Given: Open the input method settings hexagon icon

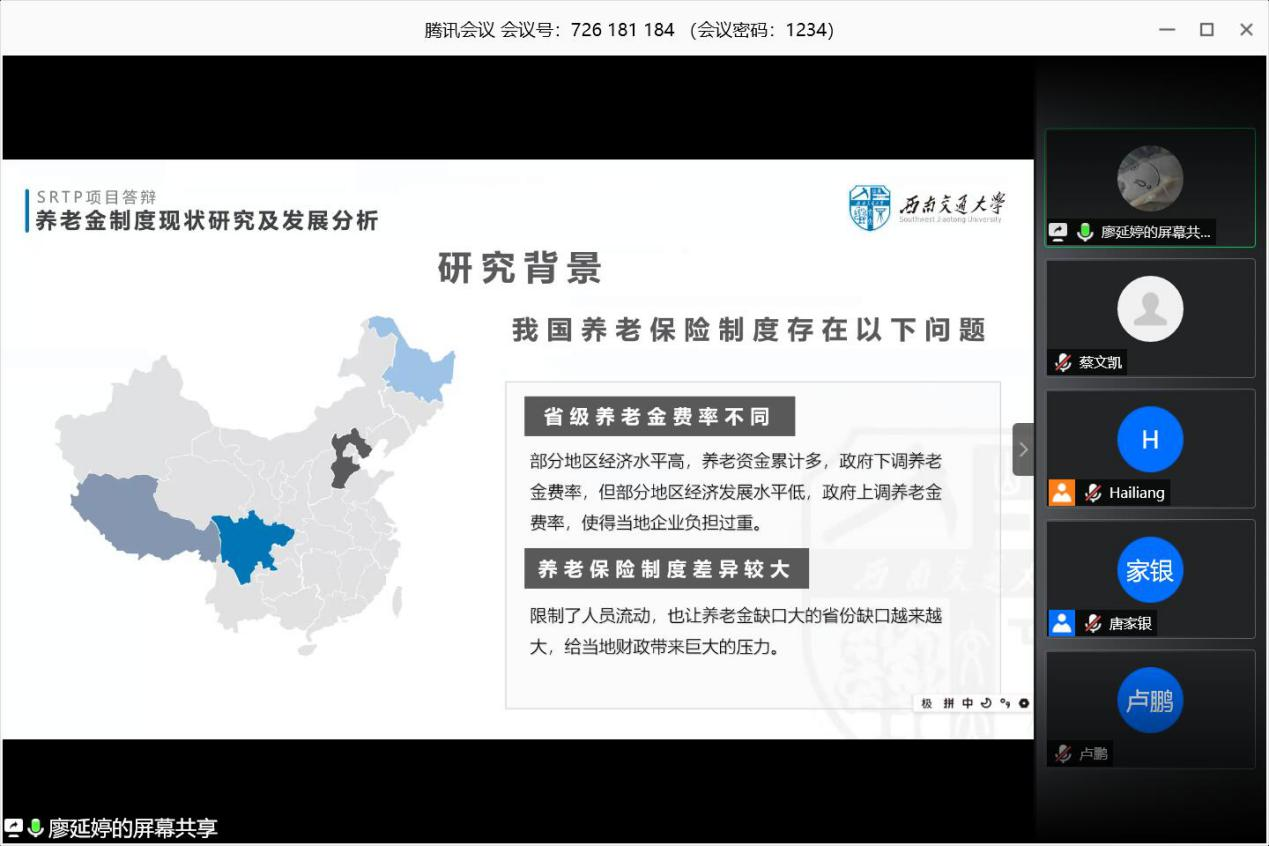Looking at the screenshot, I should 1023,703.
